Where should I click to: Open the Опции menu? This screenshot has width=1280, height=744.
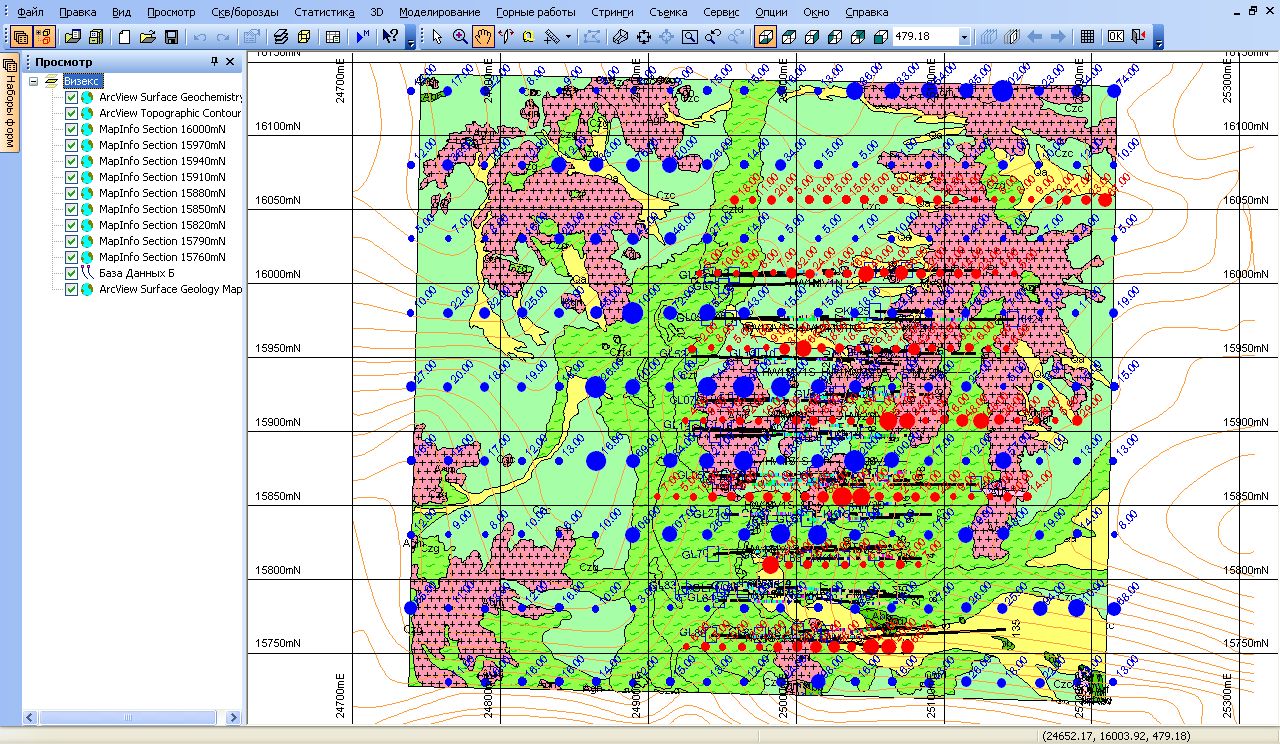[771, 12]
